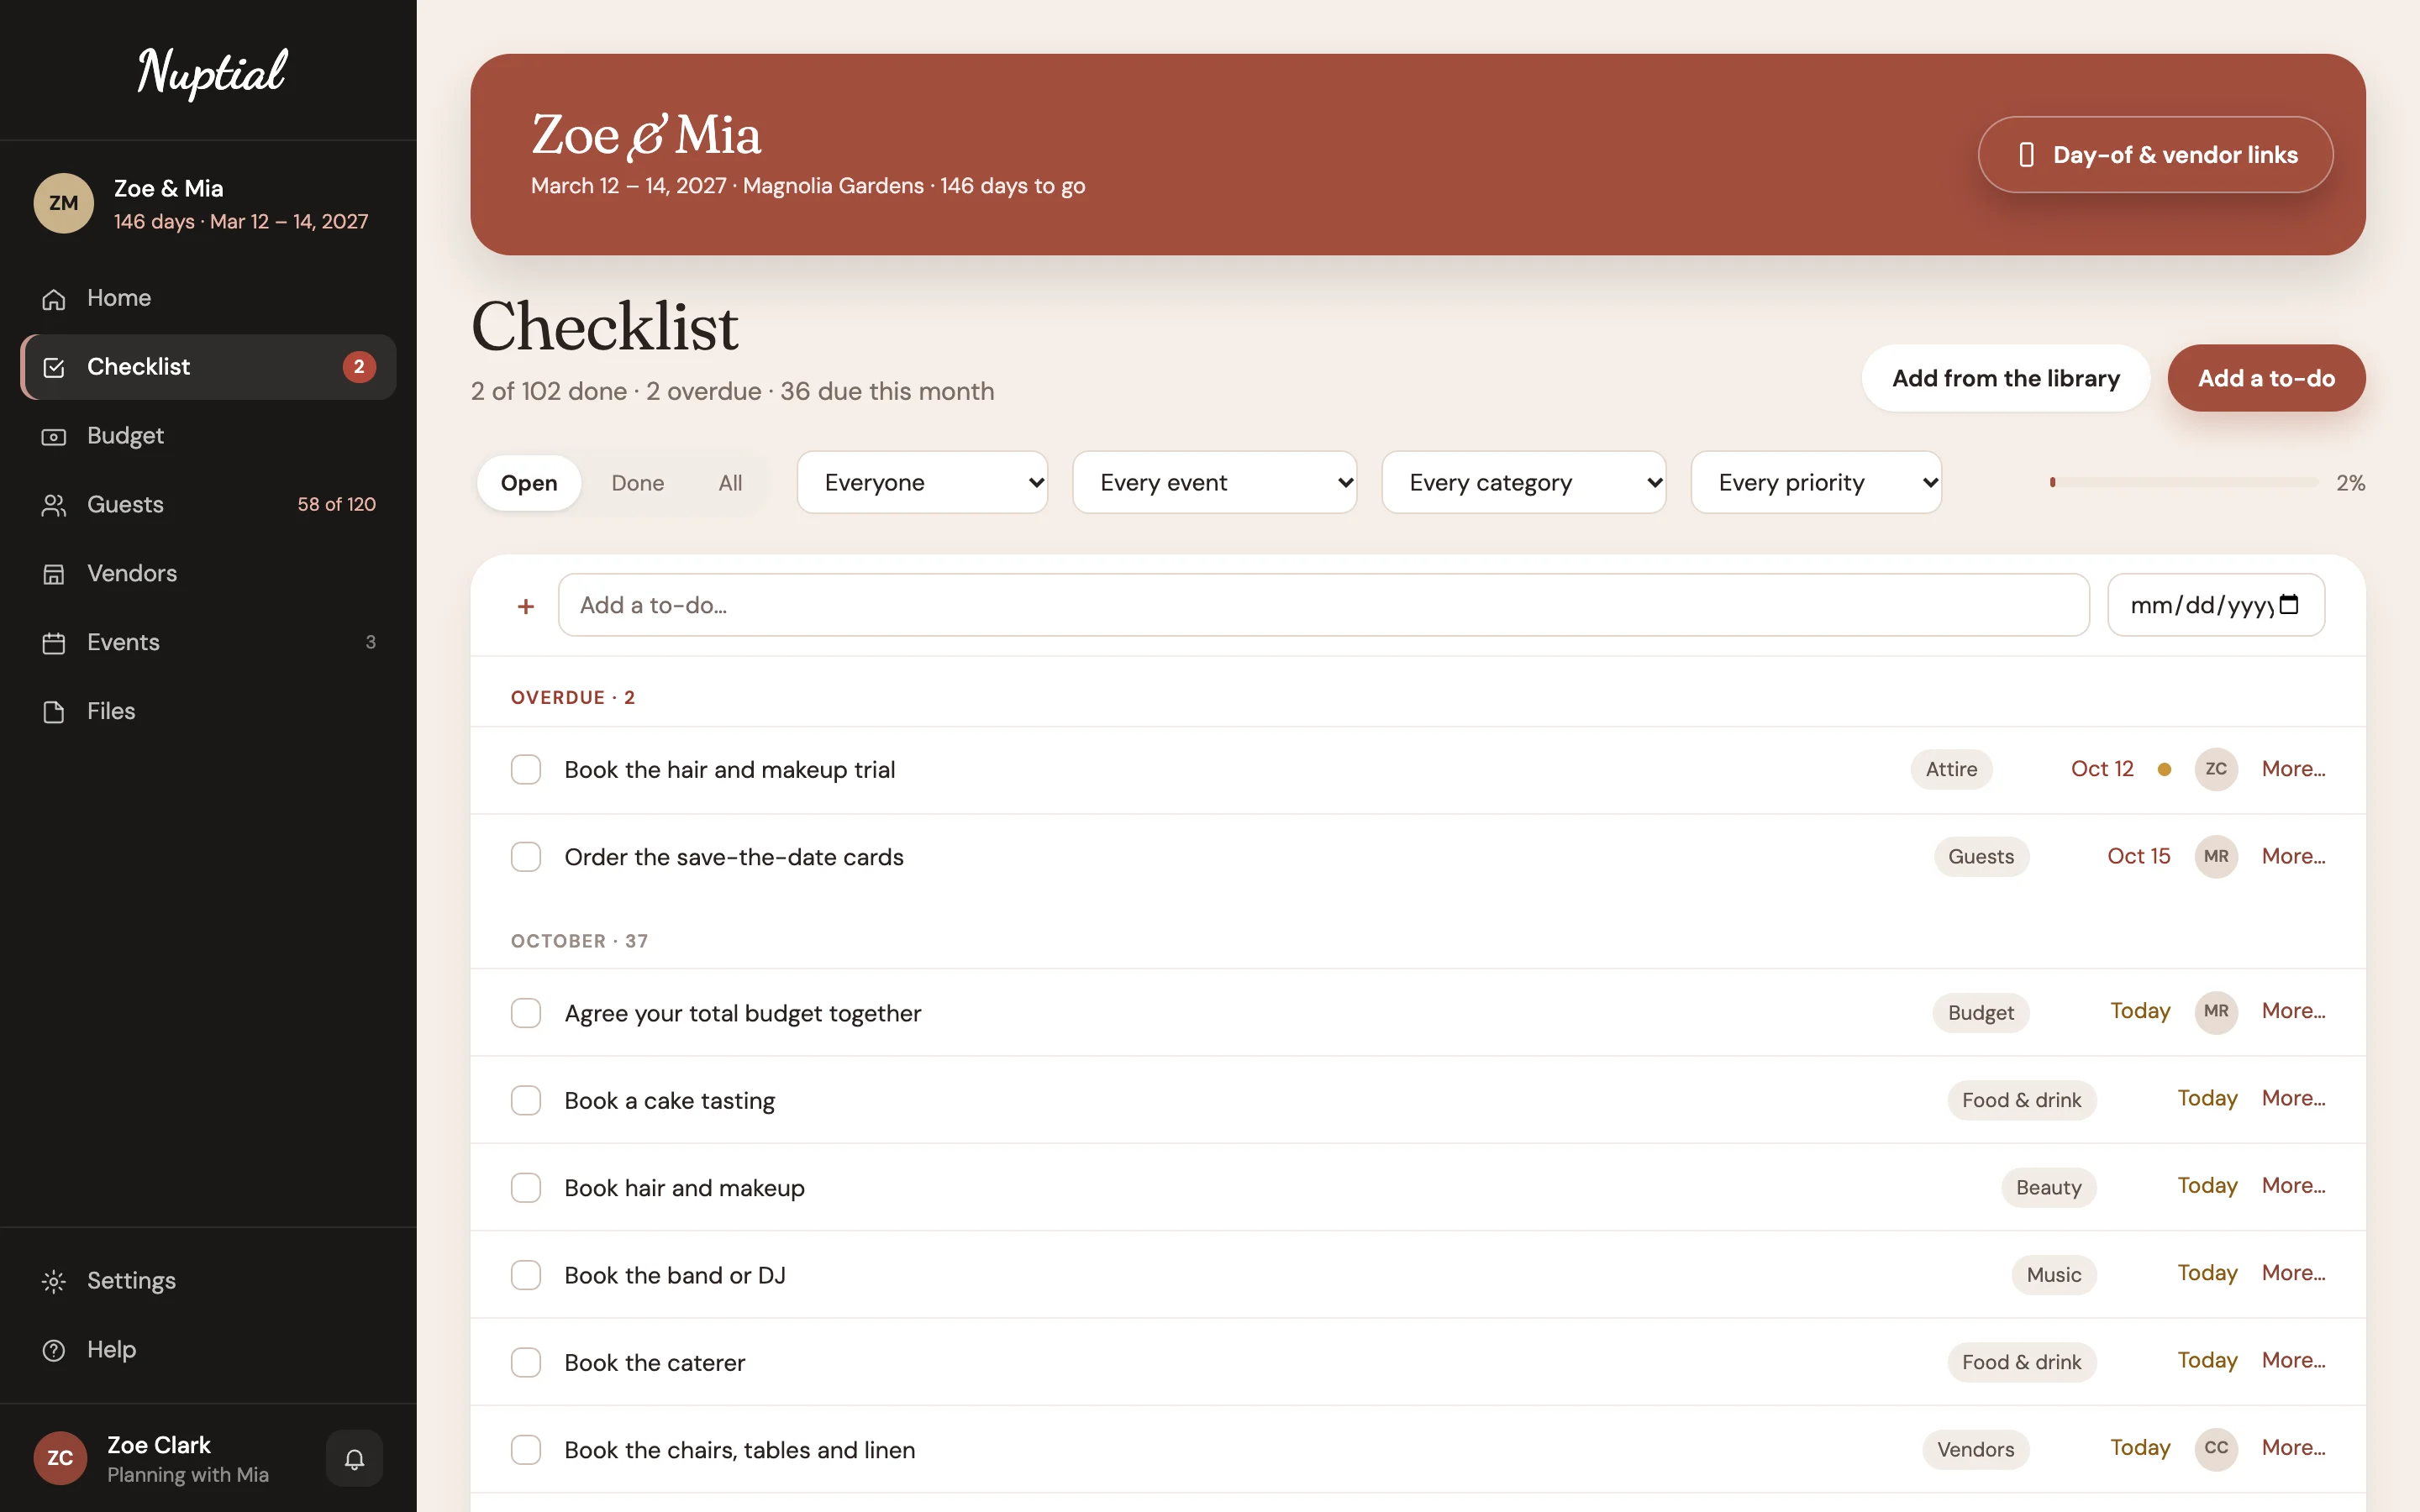Click the CC avatar on chairs, tables row
2420x1512 pixels.
(2216, 1448)
